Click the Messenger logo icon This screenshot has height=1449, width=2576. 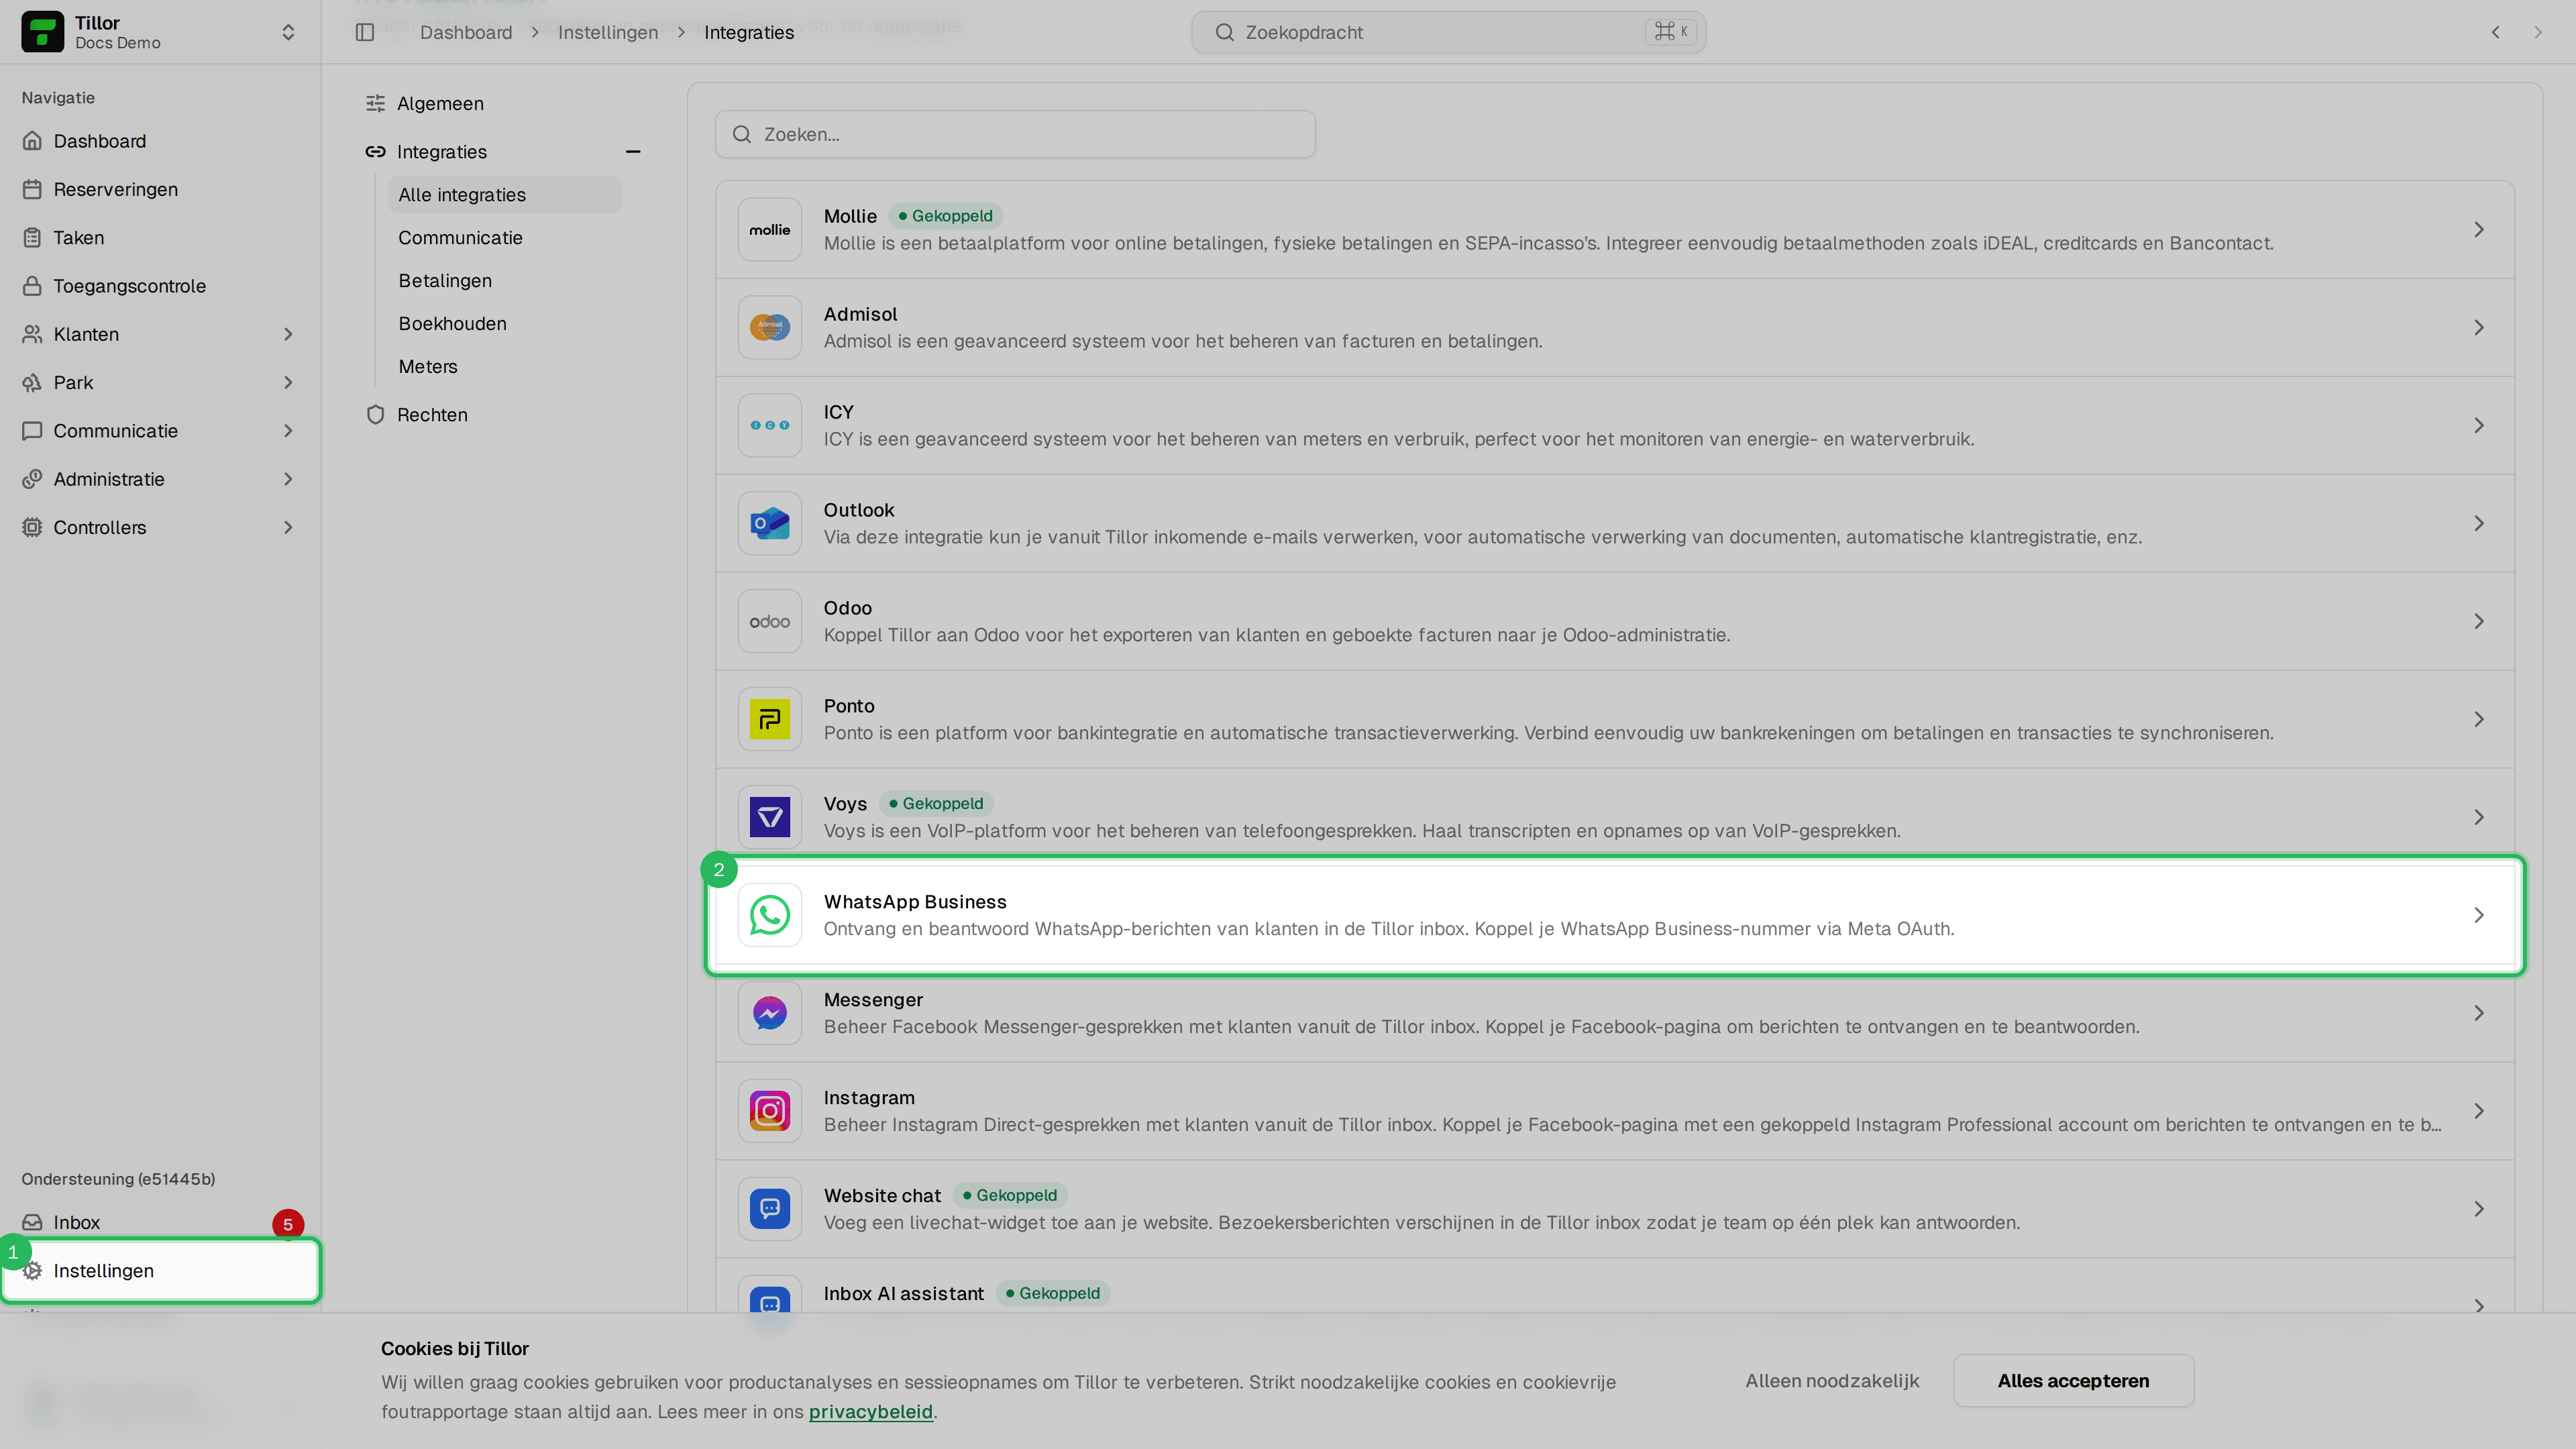click(770, 1013)
